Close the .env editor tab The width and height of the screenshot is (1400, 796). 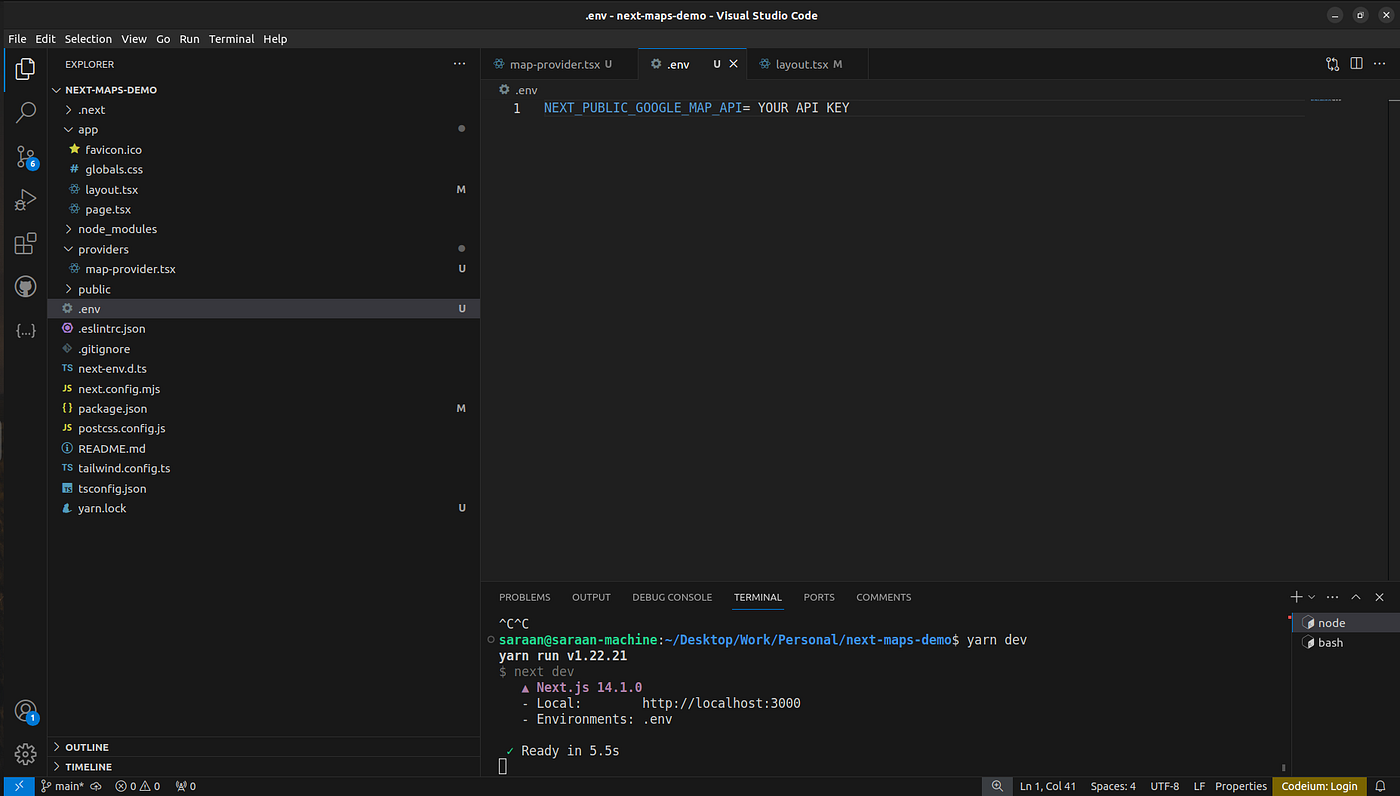[733, 64]
